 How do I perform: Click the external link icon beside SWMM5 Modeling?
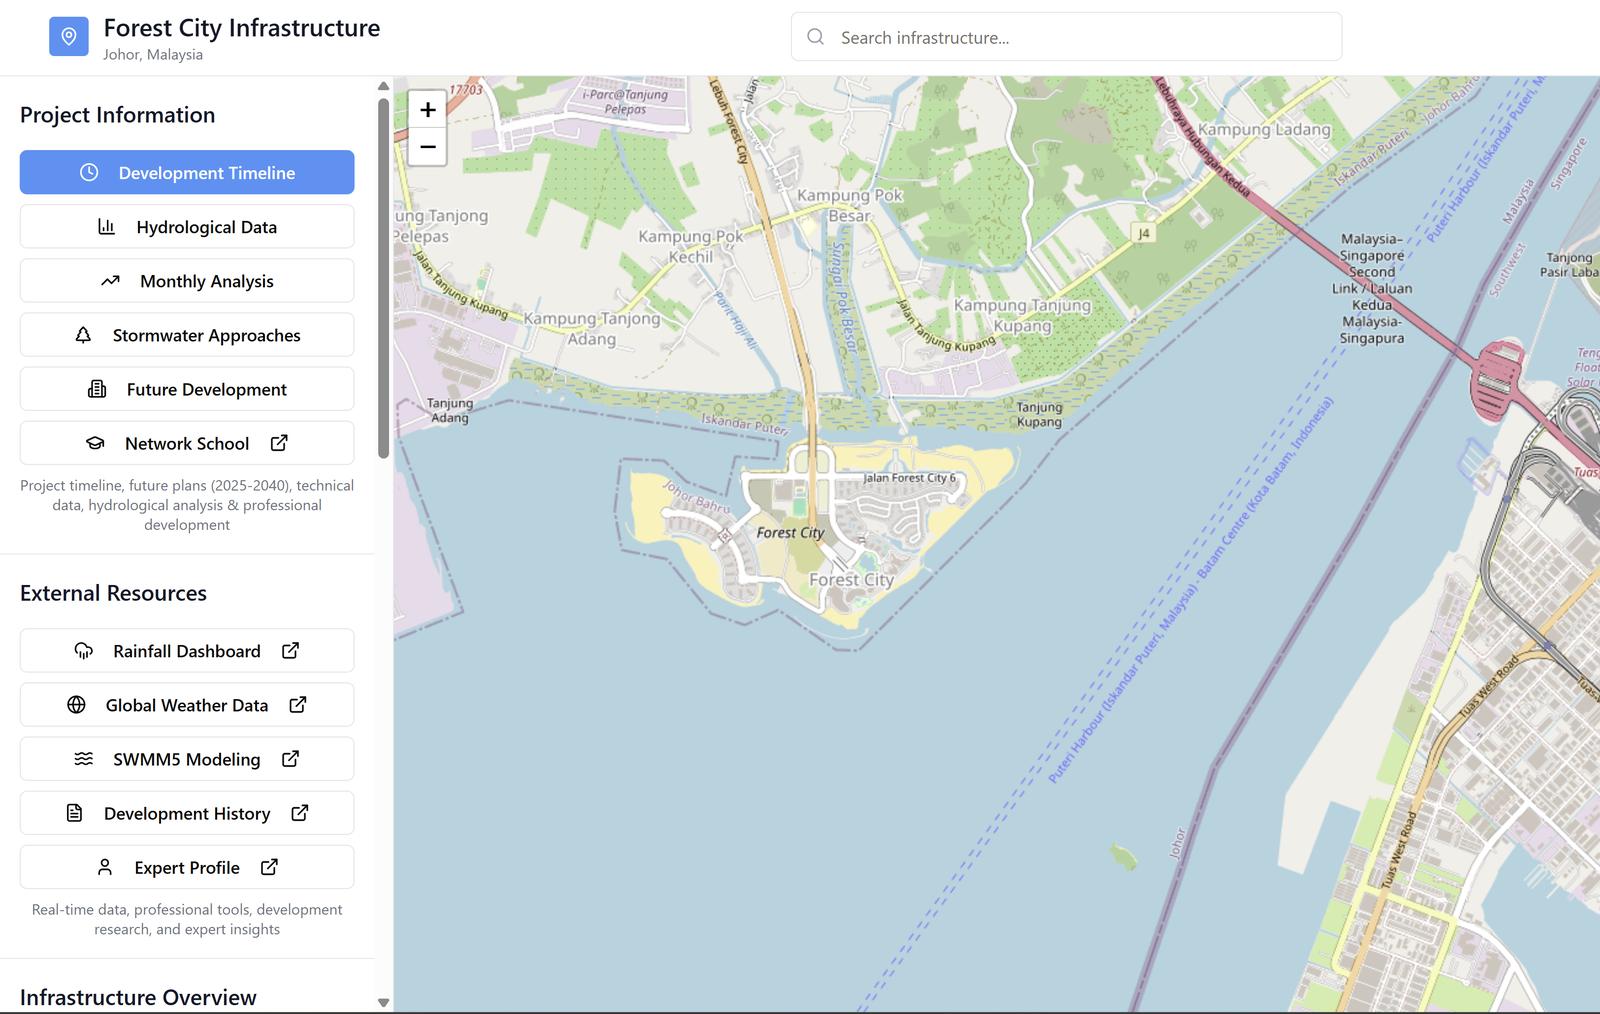tap(290, 758)
